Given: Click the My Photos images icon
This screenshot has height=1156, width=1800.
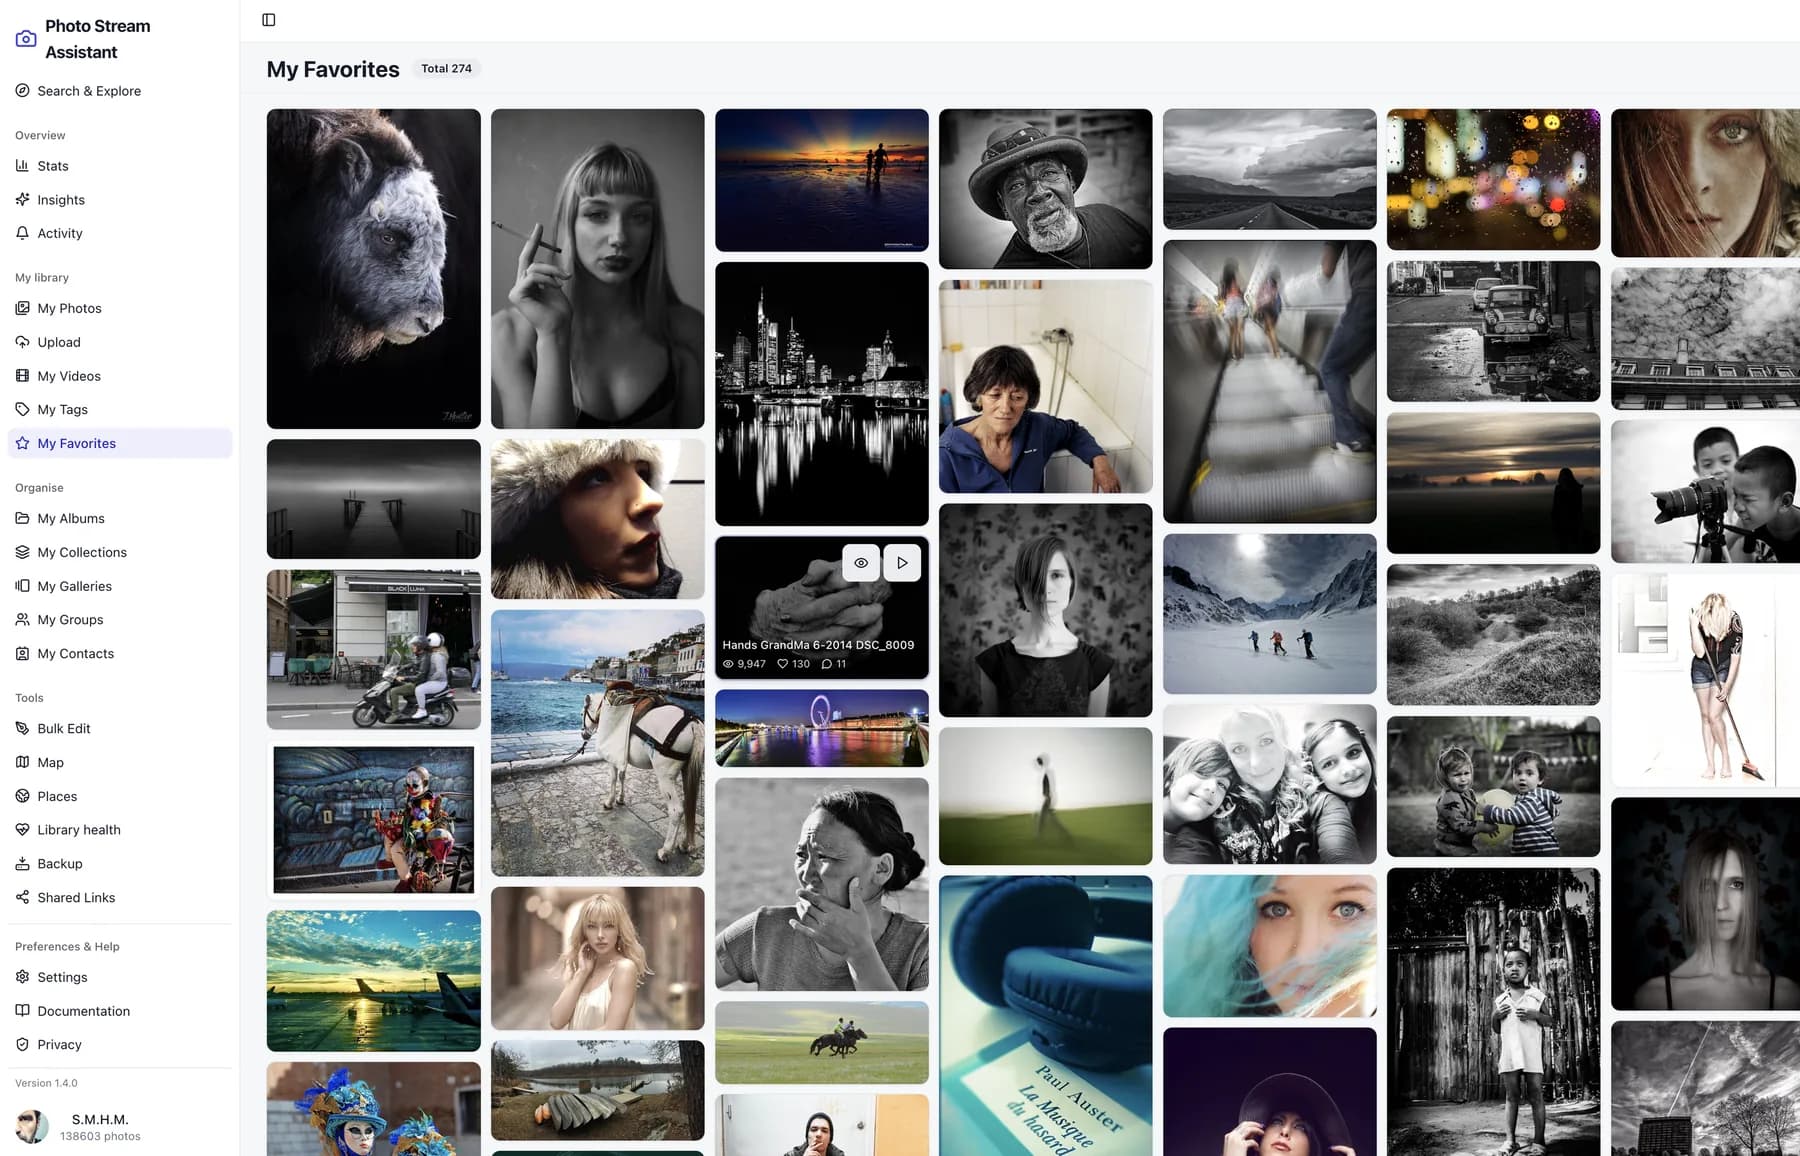Looking at the screenshot, I should pos(22,308).
